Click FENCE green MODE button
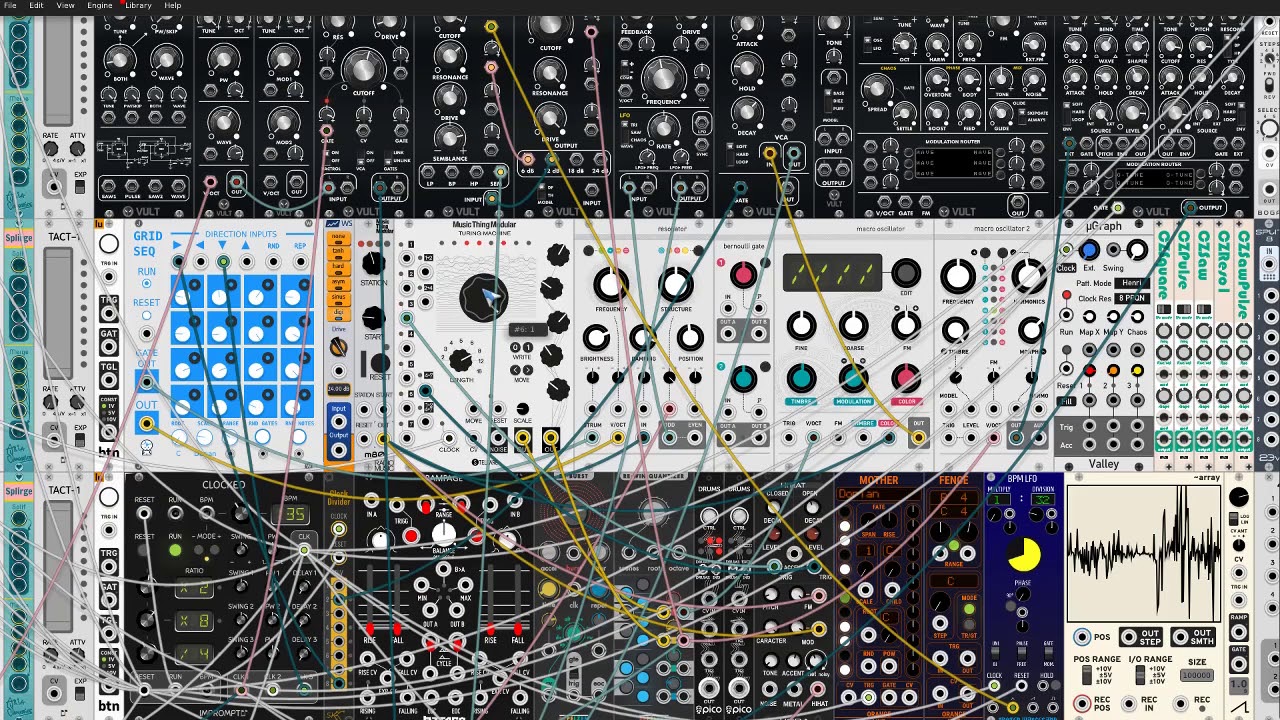Image resolution: width=1280 pixels, height=720 pixels. pos(969,609)
